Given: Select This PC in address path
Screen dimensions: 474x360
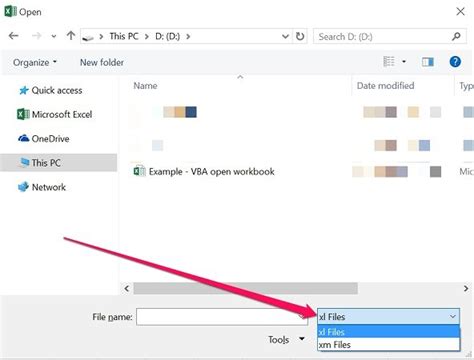Looking at the screenshot, I should click(x=124, y=36).
